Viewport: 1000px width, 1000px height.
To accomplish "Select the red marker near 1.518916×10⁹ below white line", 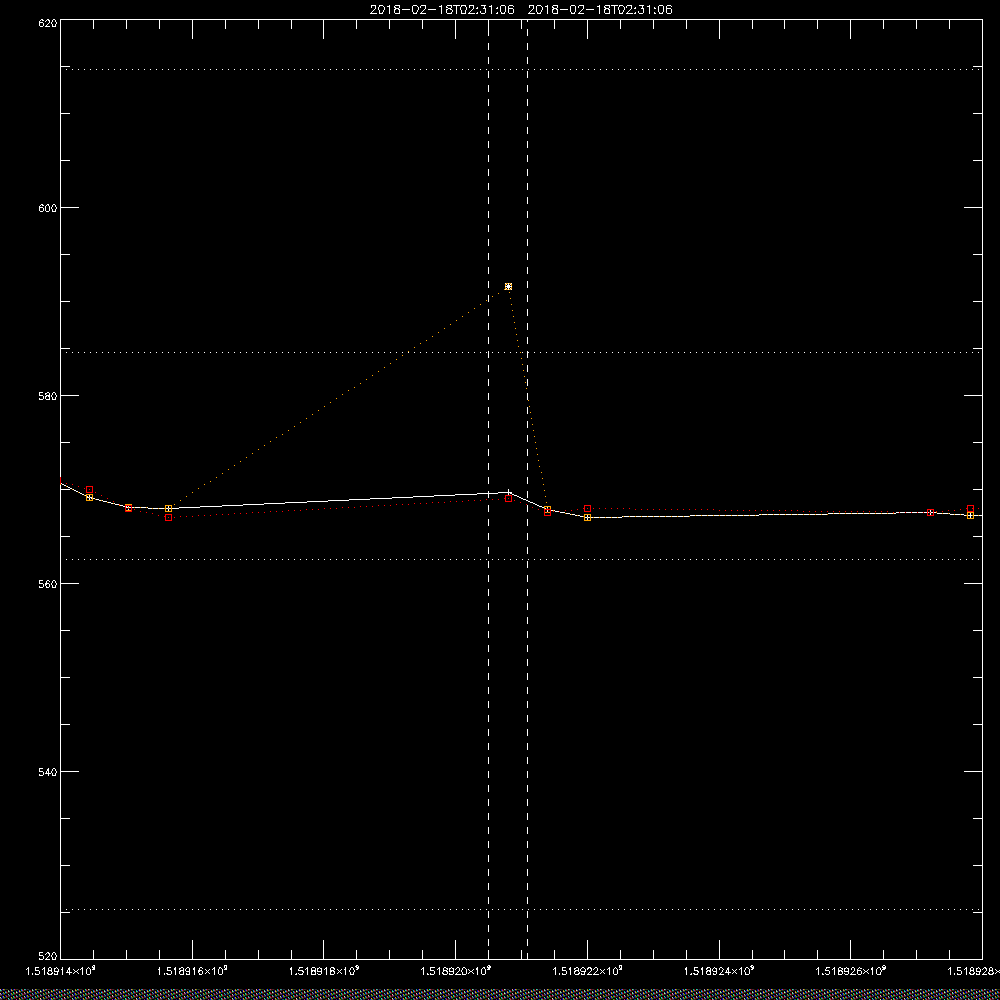I will (168, 517).
